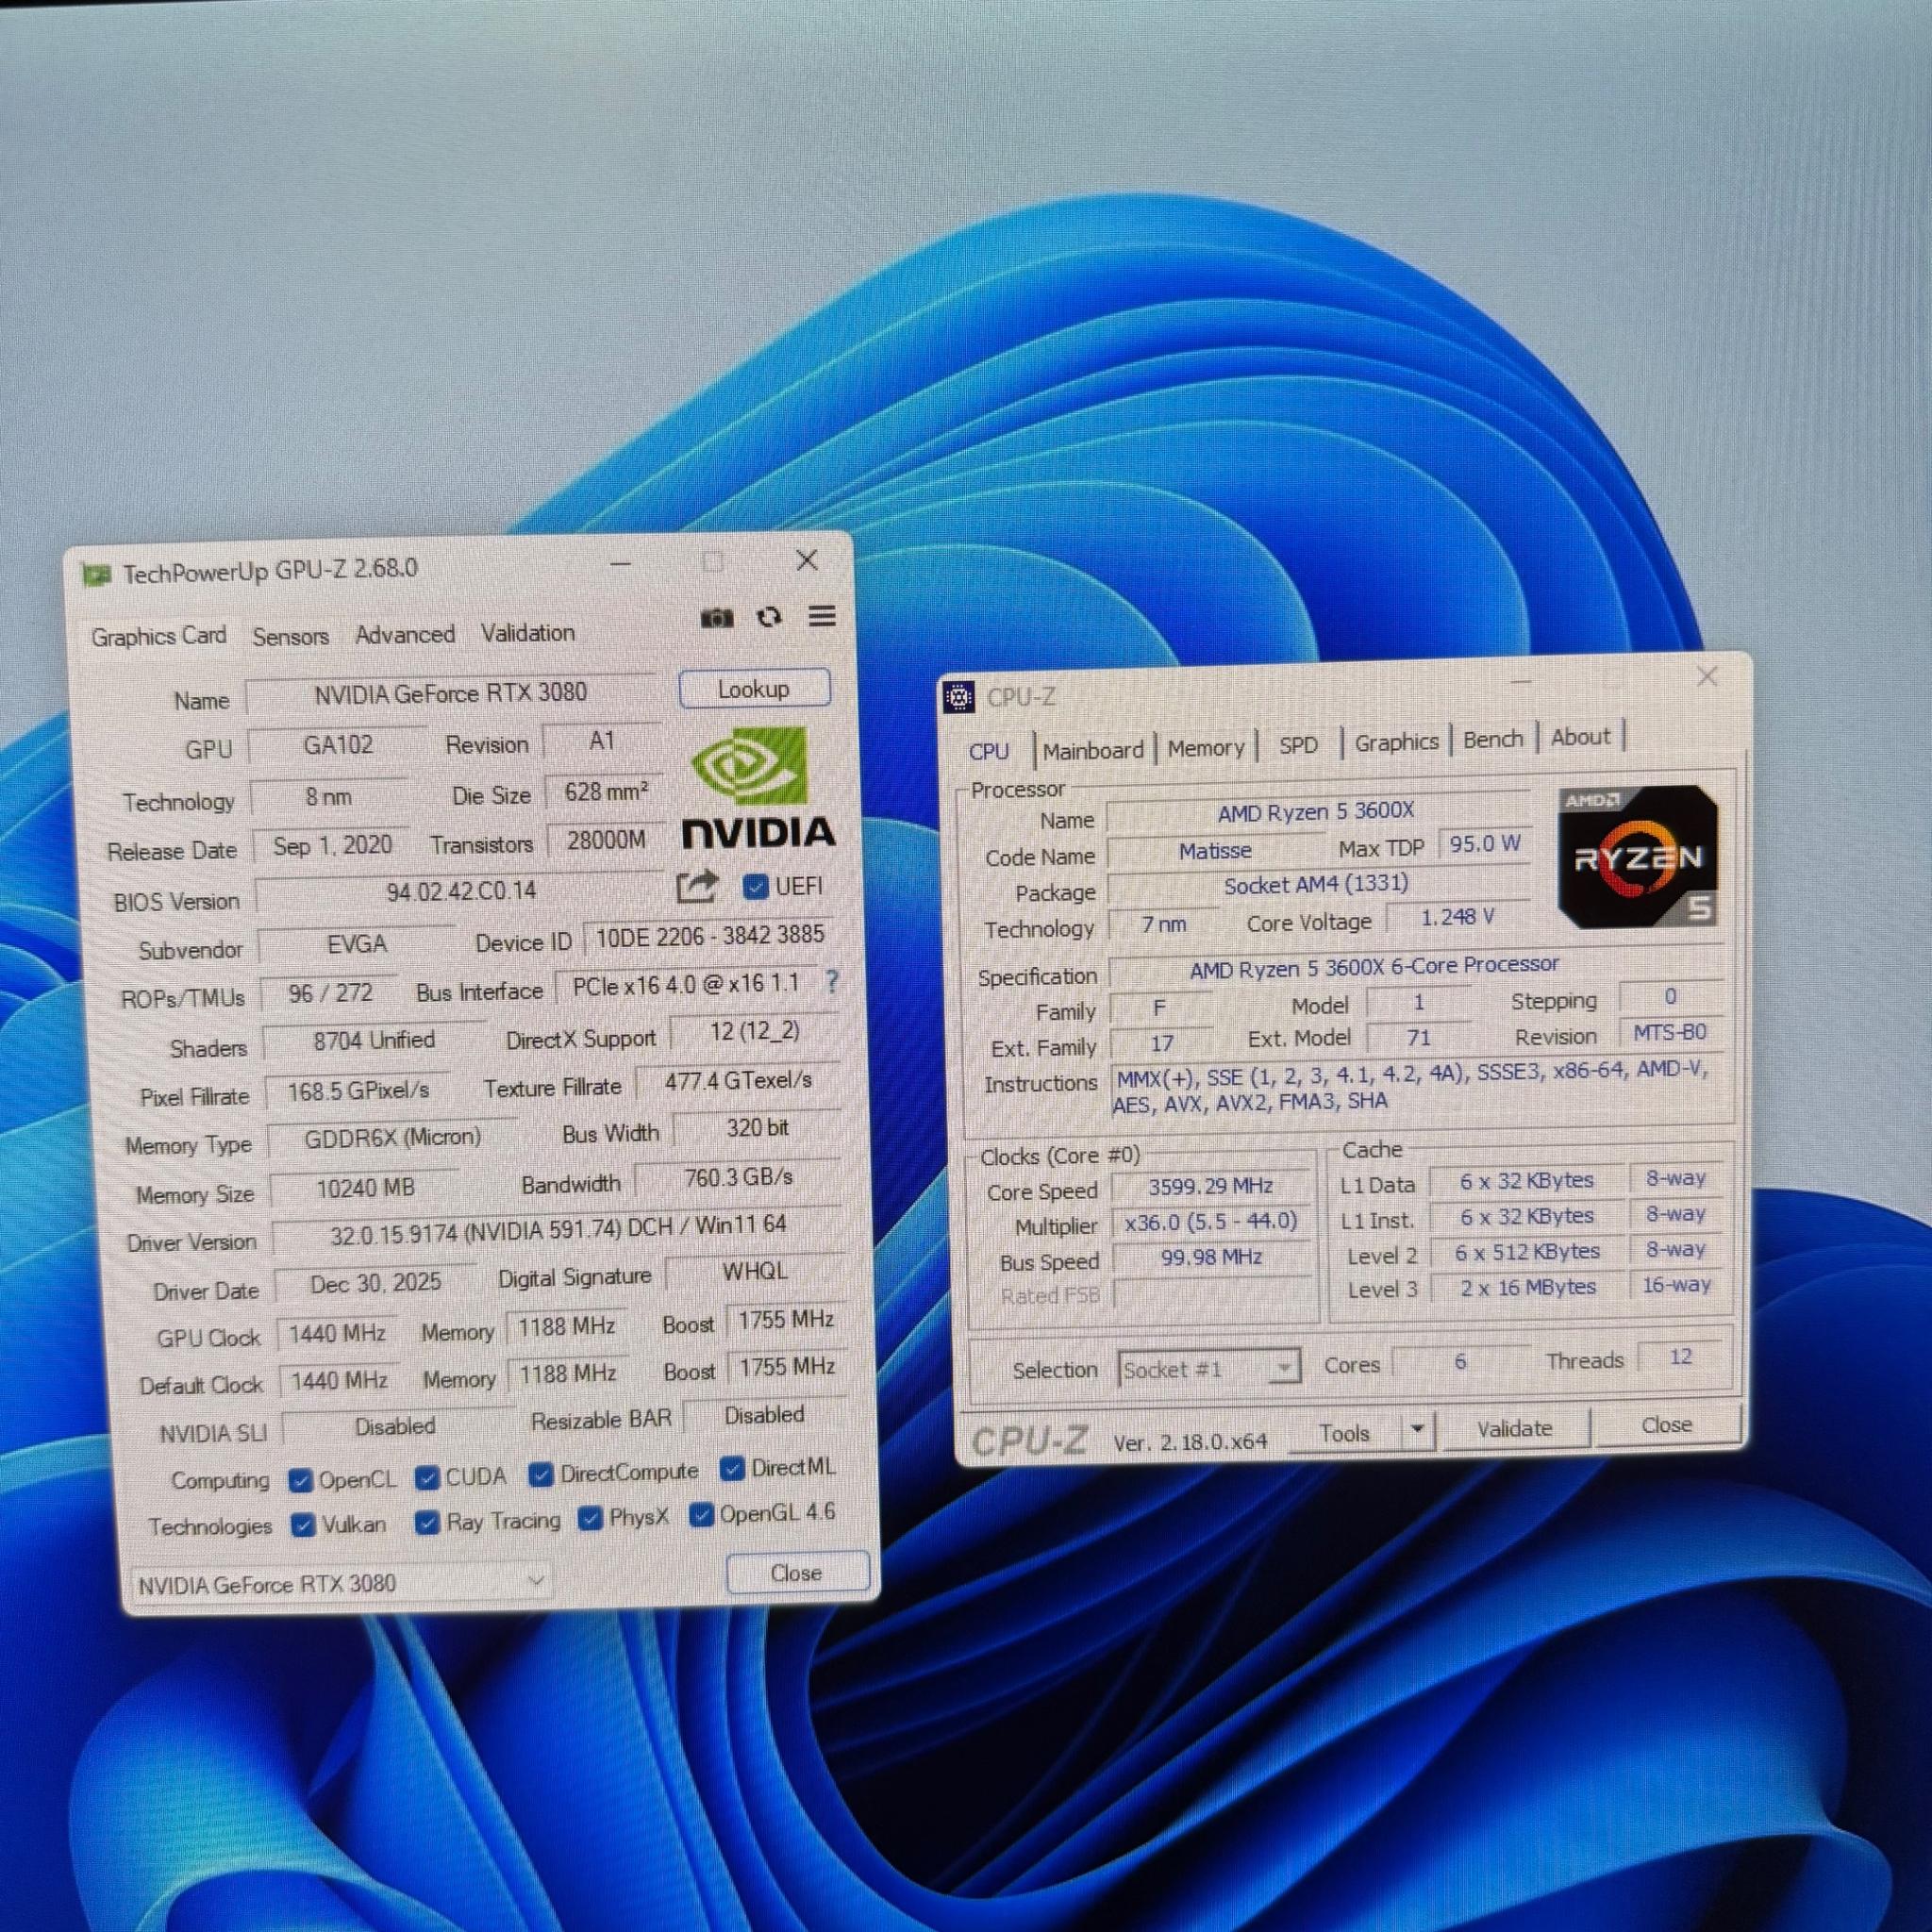Click the Level 3 cache value 2 x 16 MBytes
This screenshot has height=1932, width=1932.
point(1527,1287)
